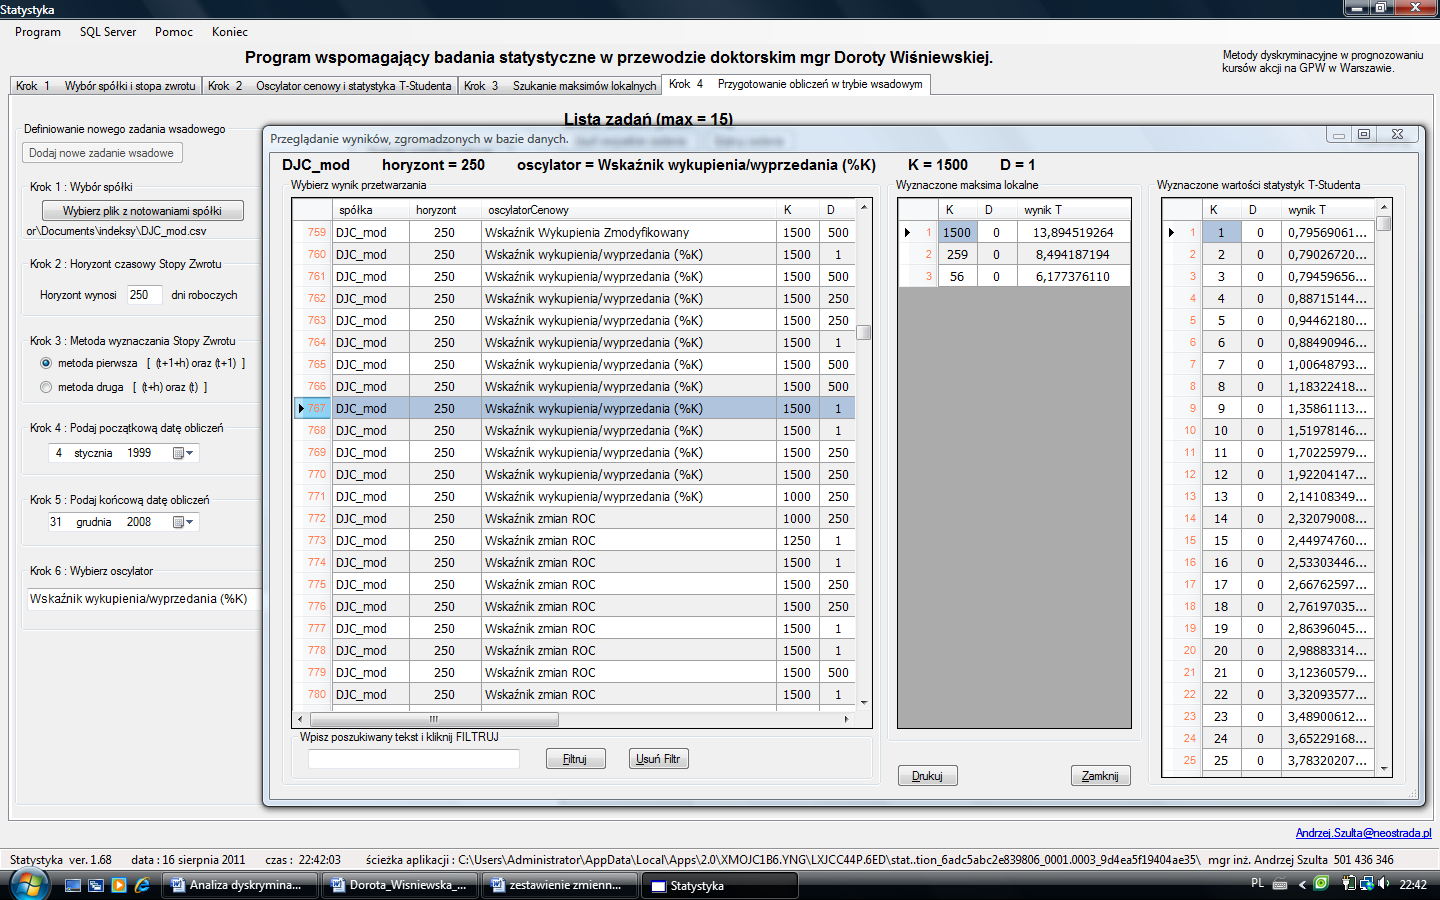Maximize the Przeglądanie wyników dialog
1440x900 pixels.
click(x=1364, y=134)
